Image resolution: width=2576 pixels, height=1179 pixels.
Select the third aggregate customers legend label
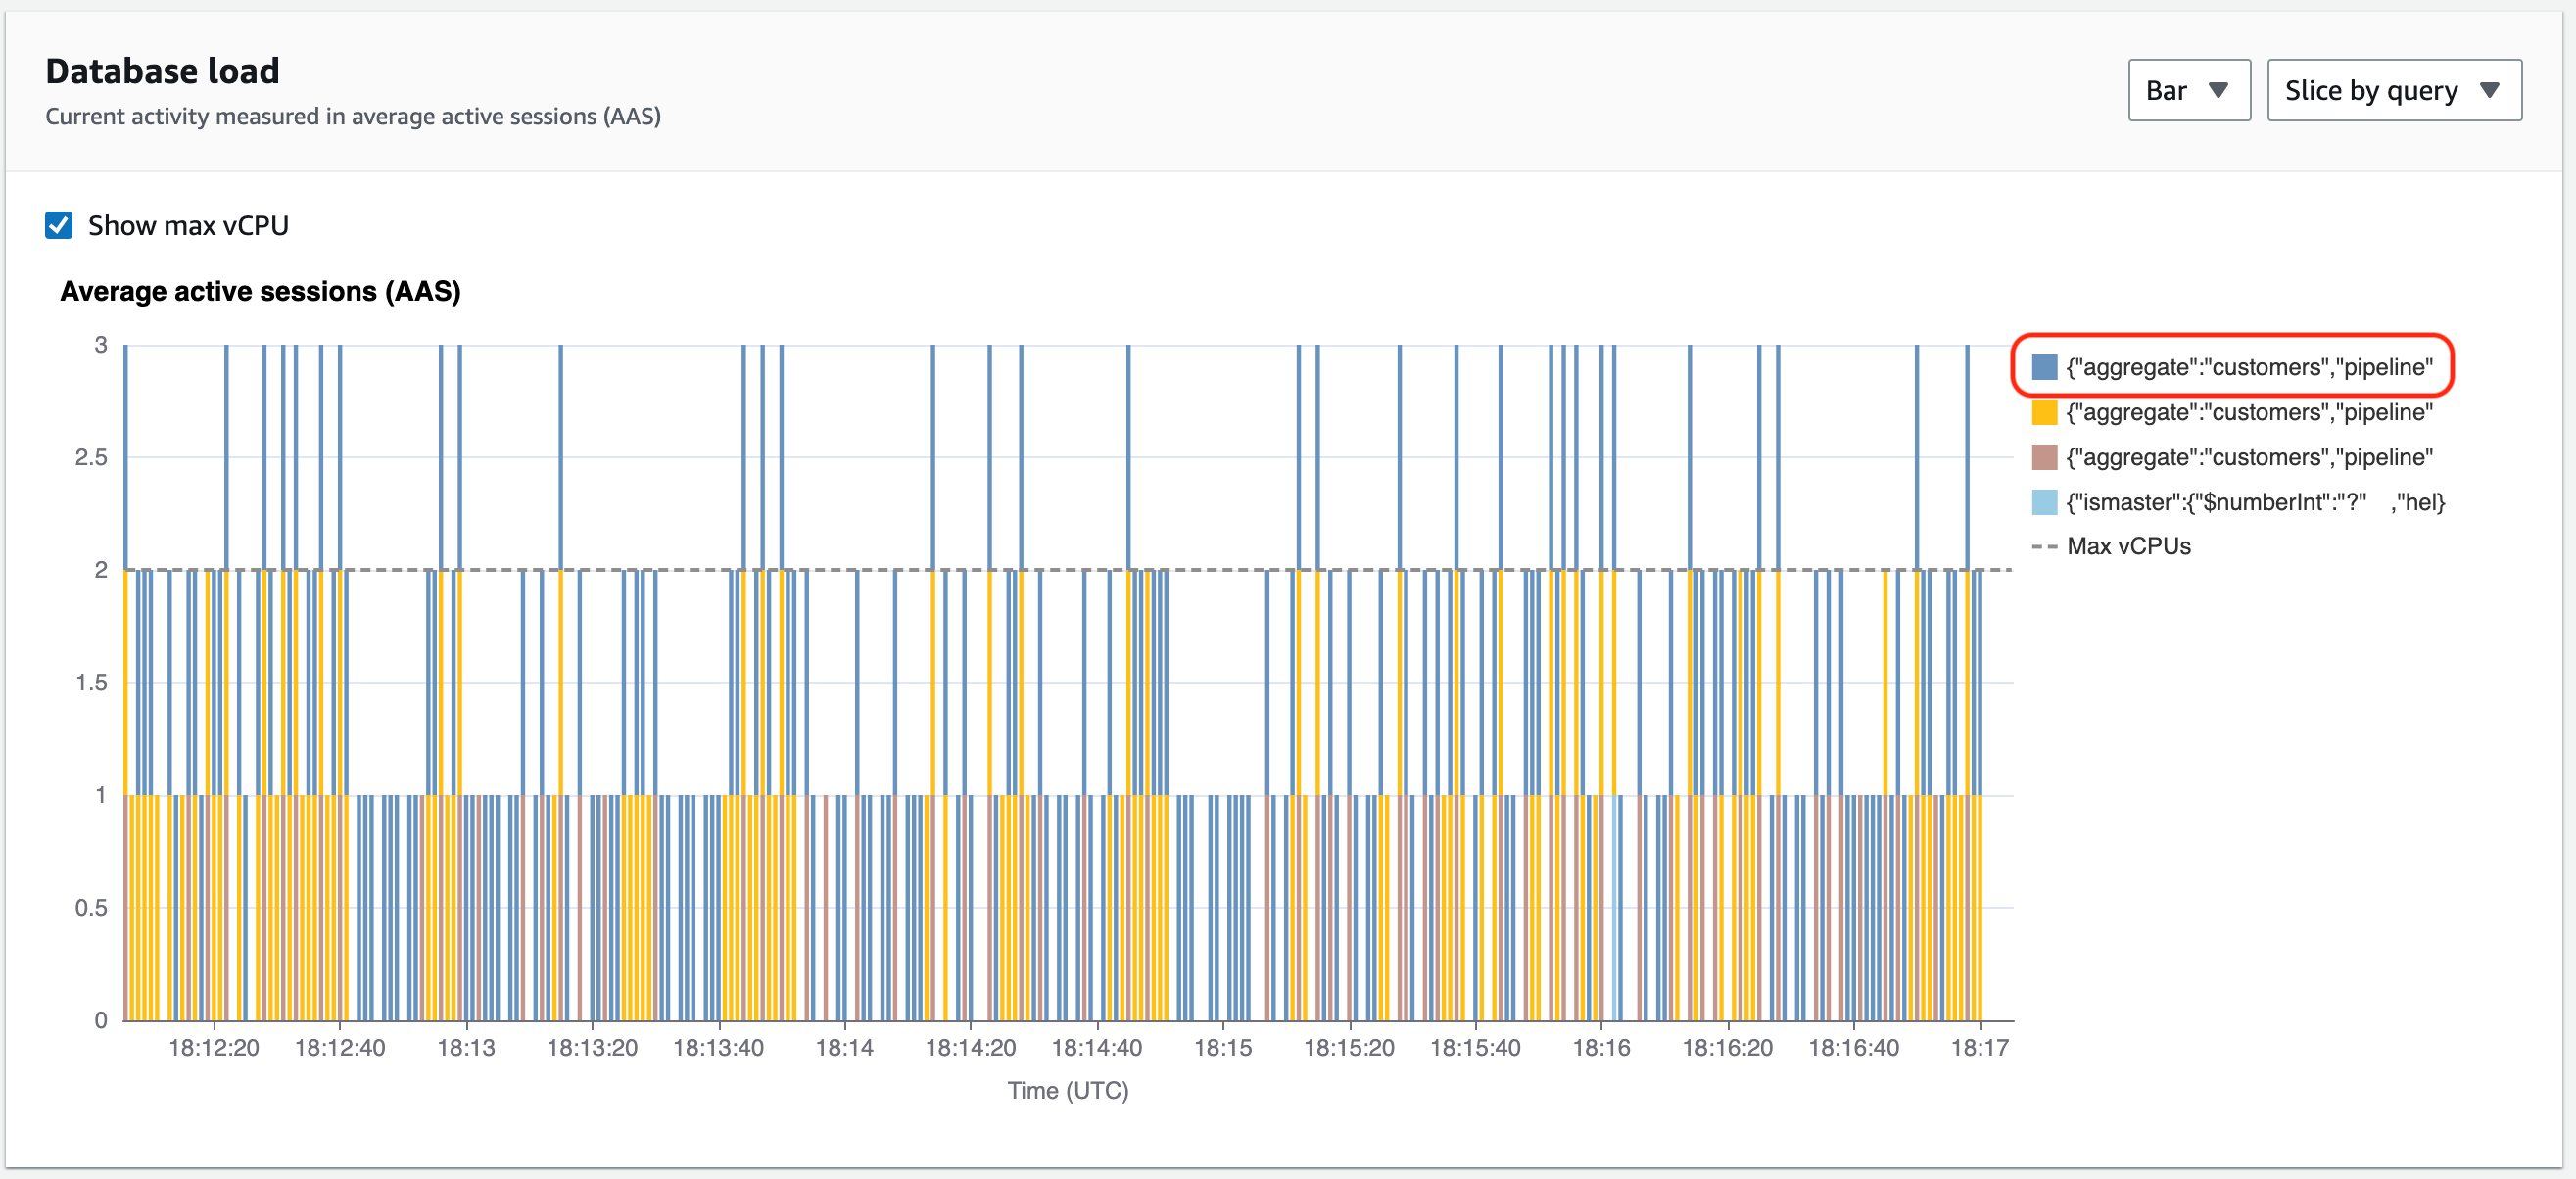click(x=2249, y=457)
